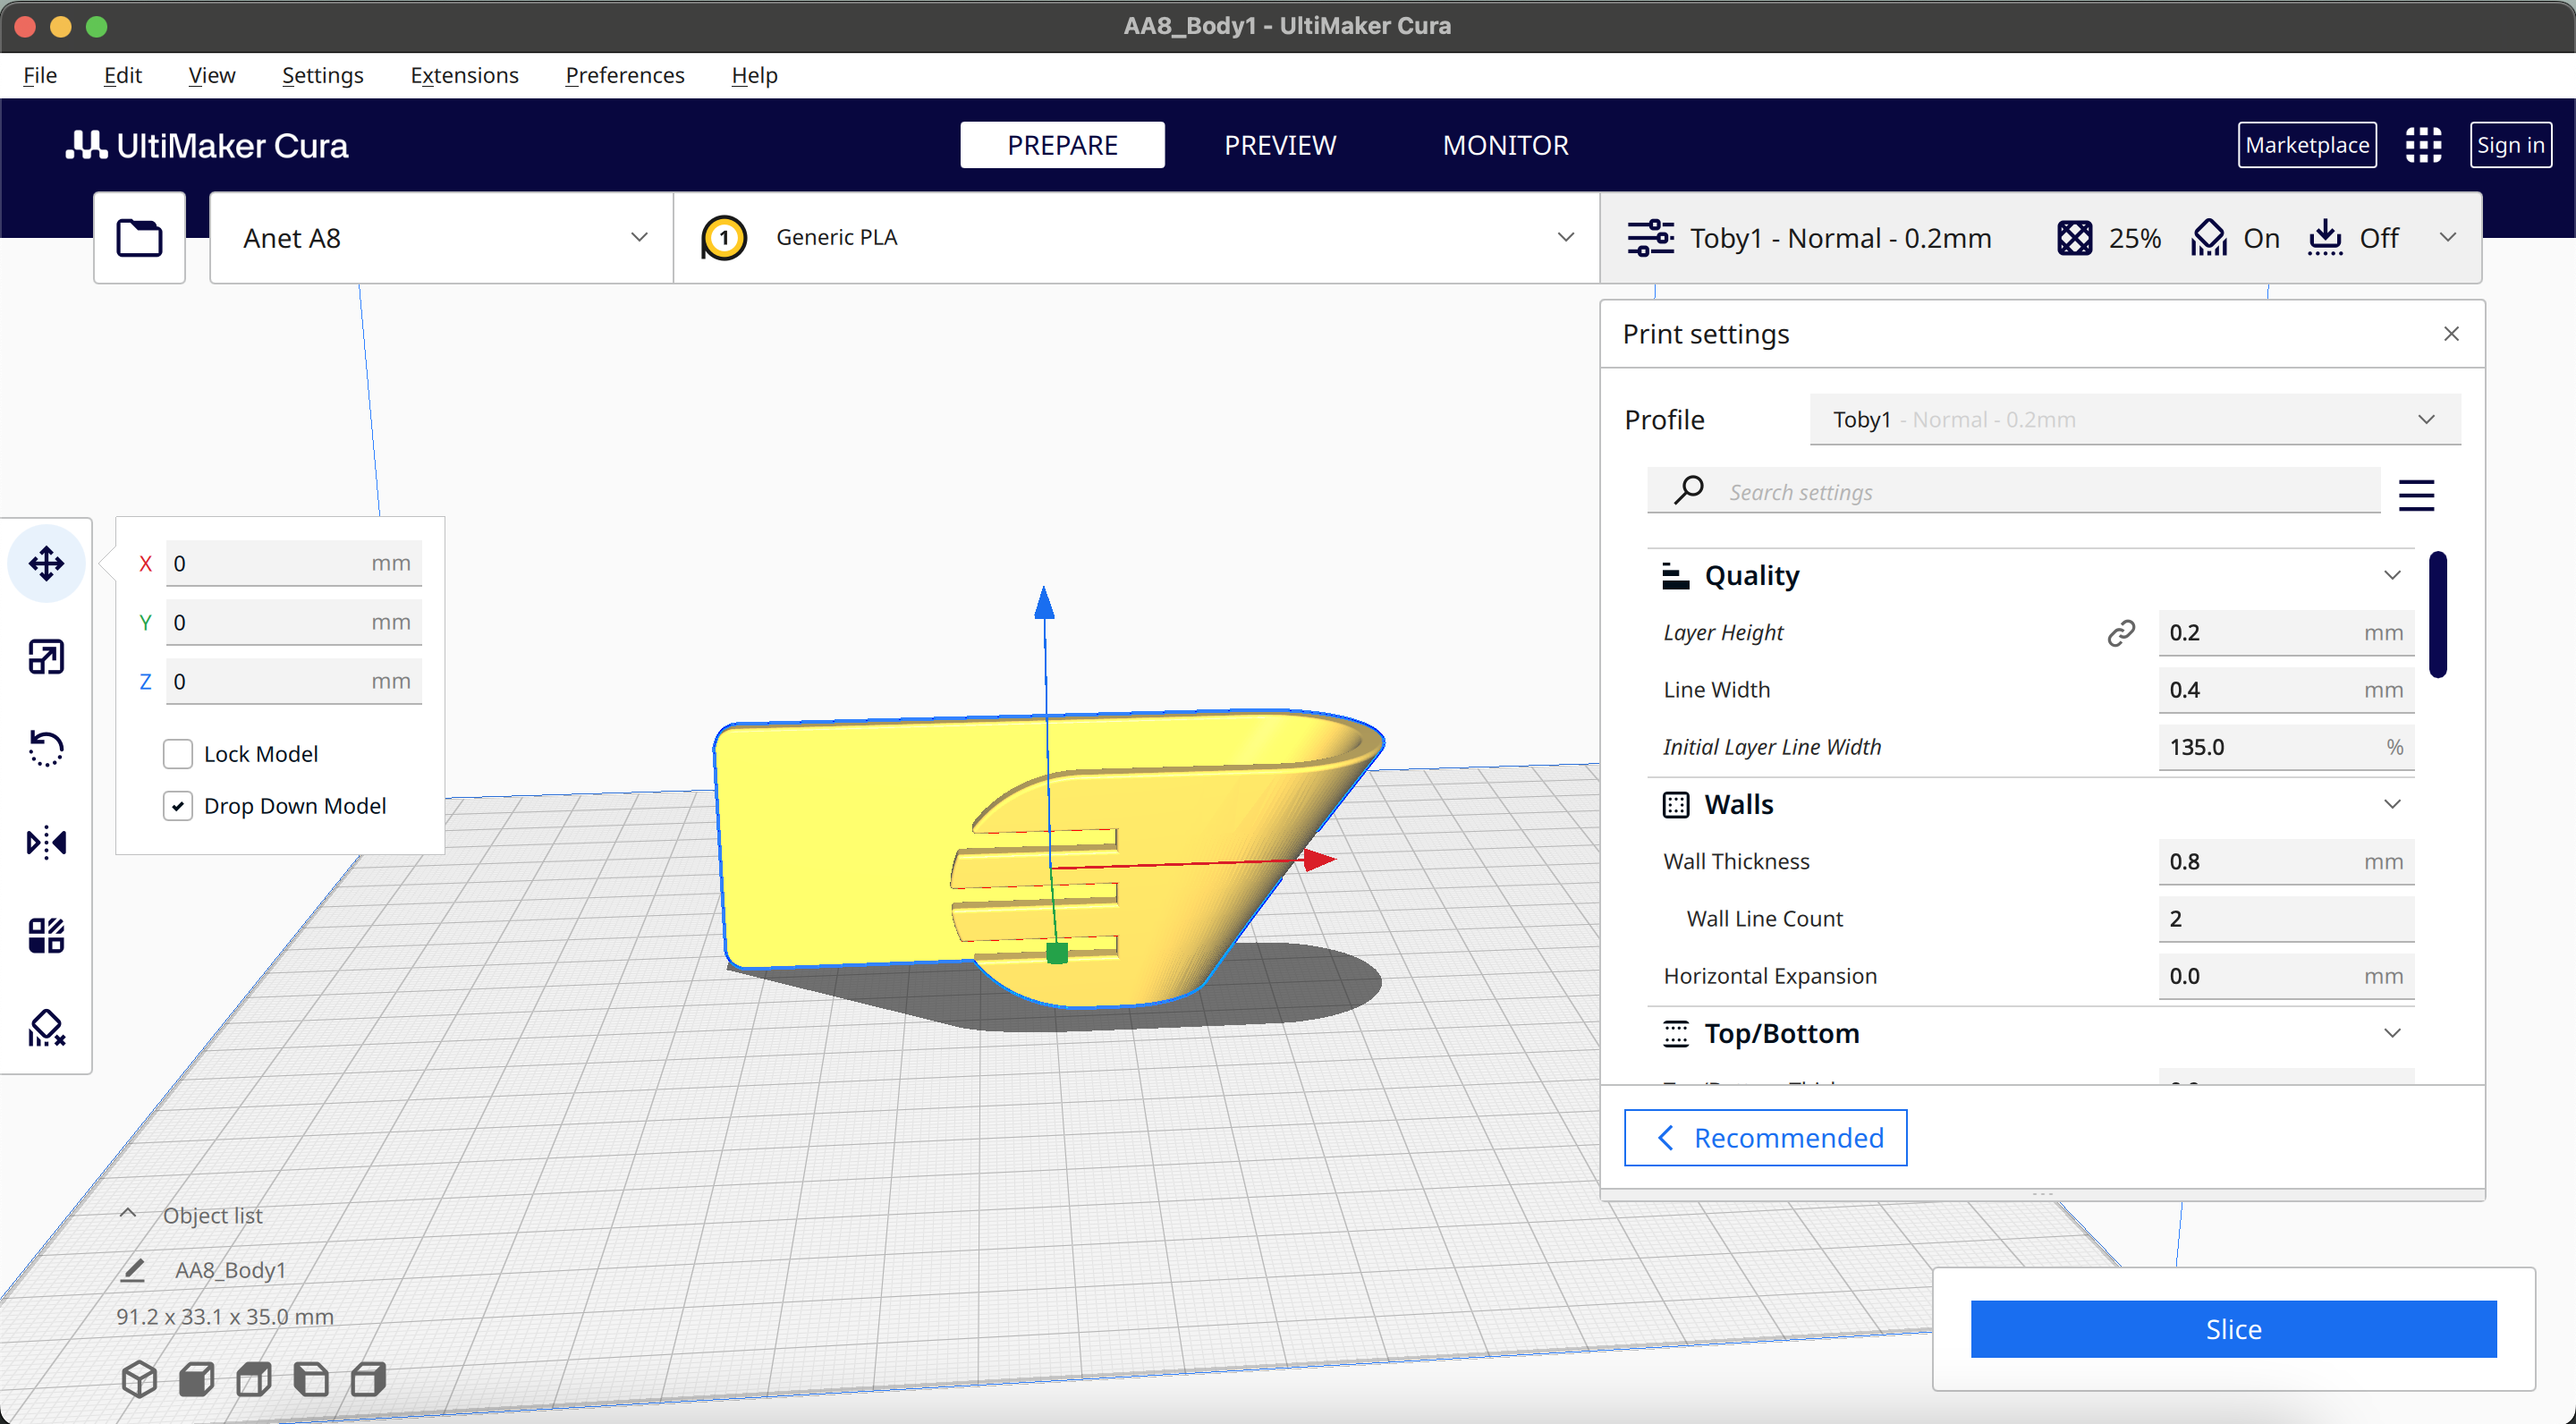Click the UltiMaker Cura logo

207,146
